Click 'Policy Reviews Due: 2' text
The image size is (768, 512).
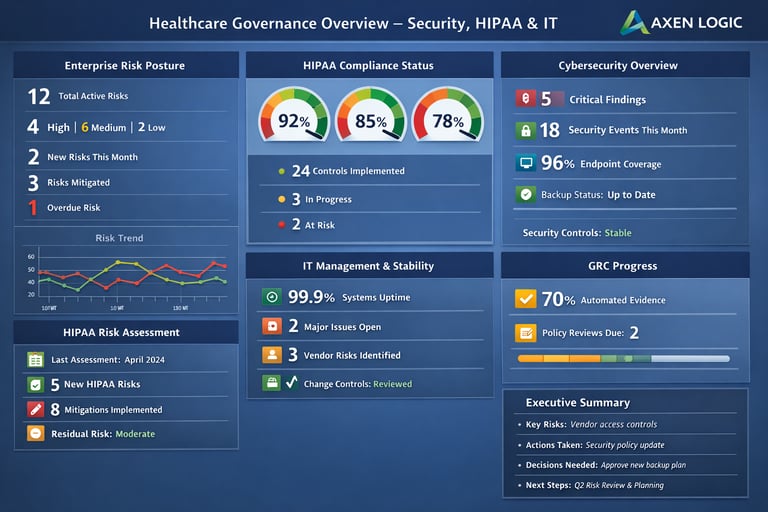(x=590, y=333)
